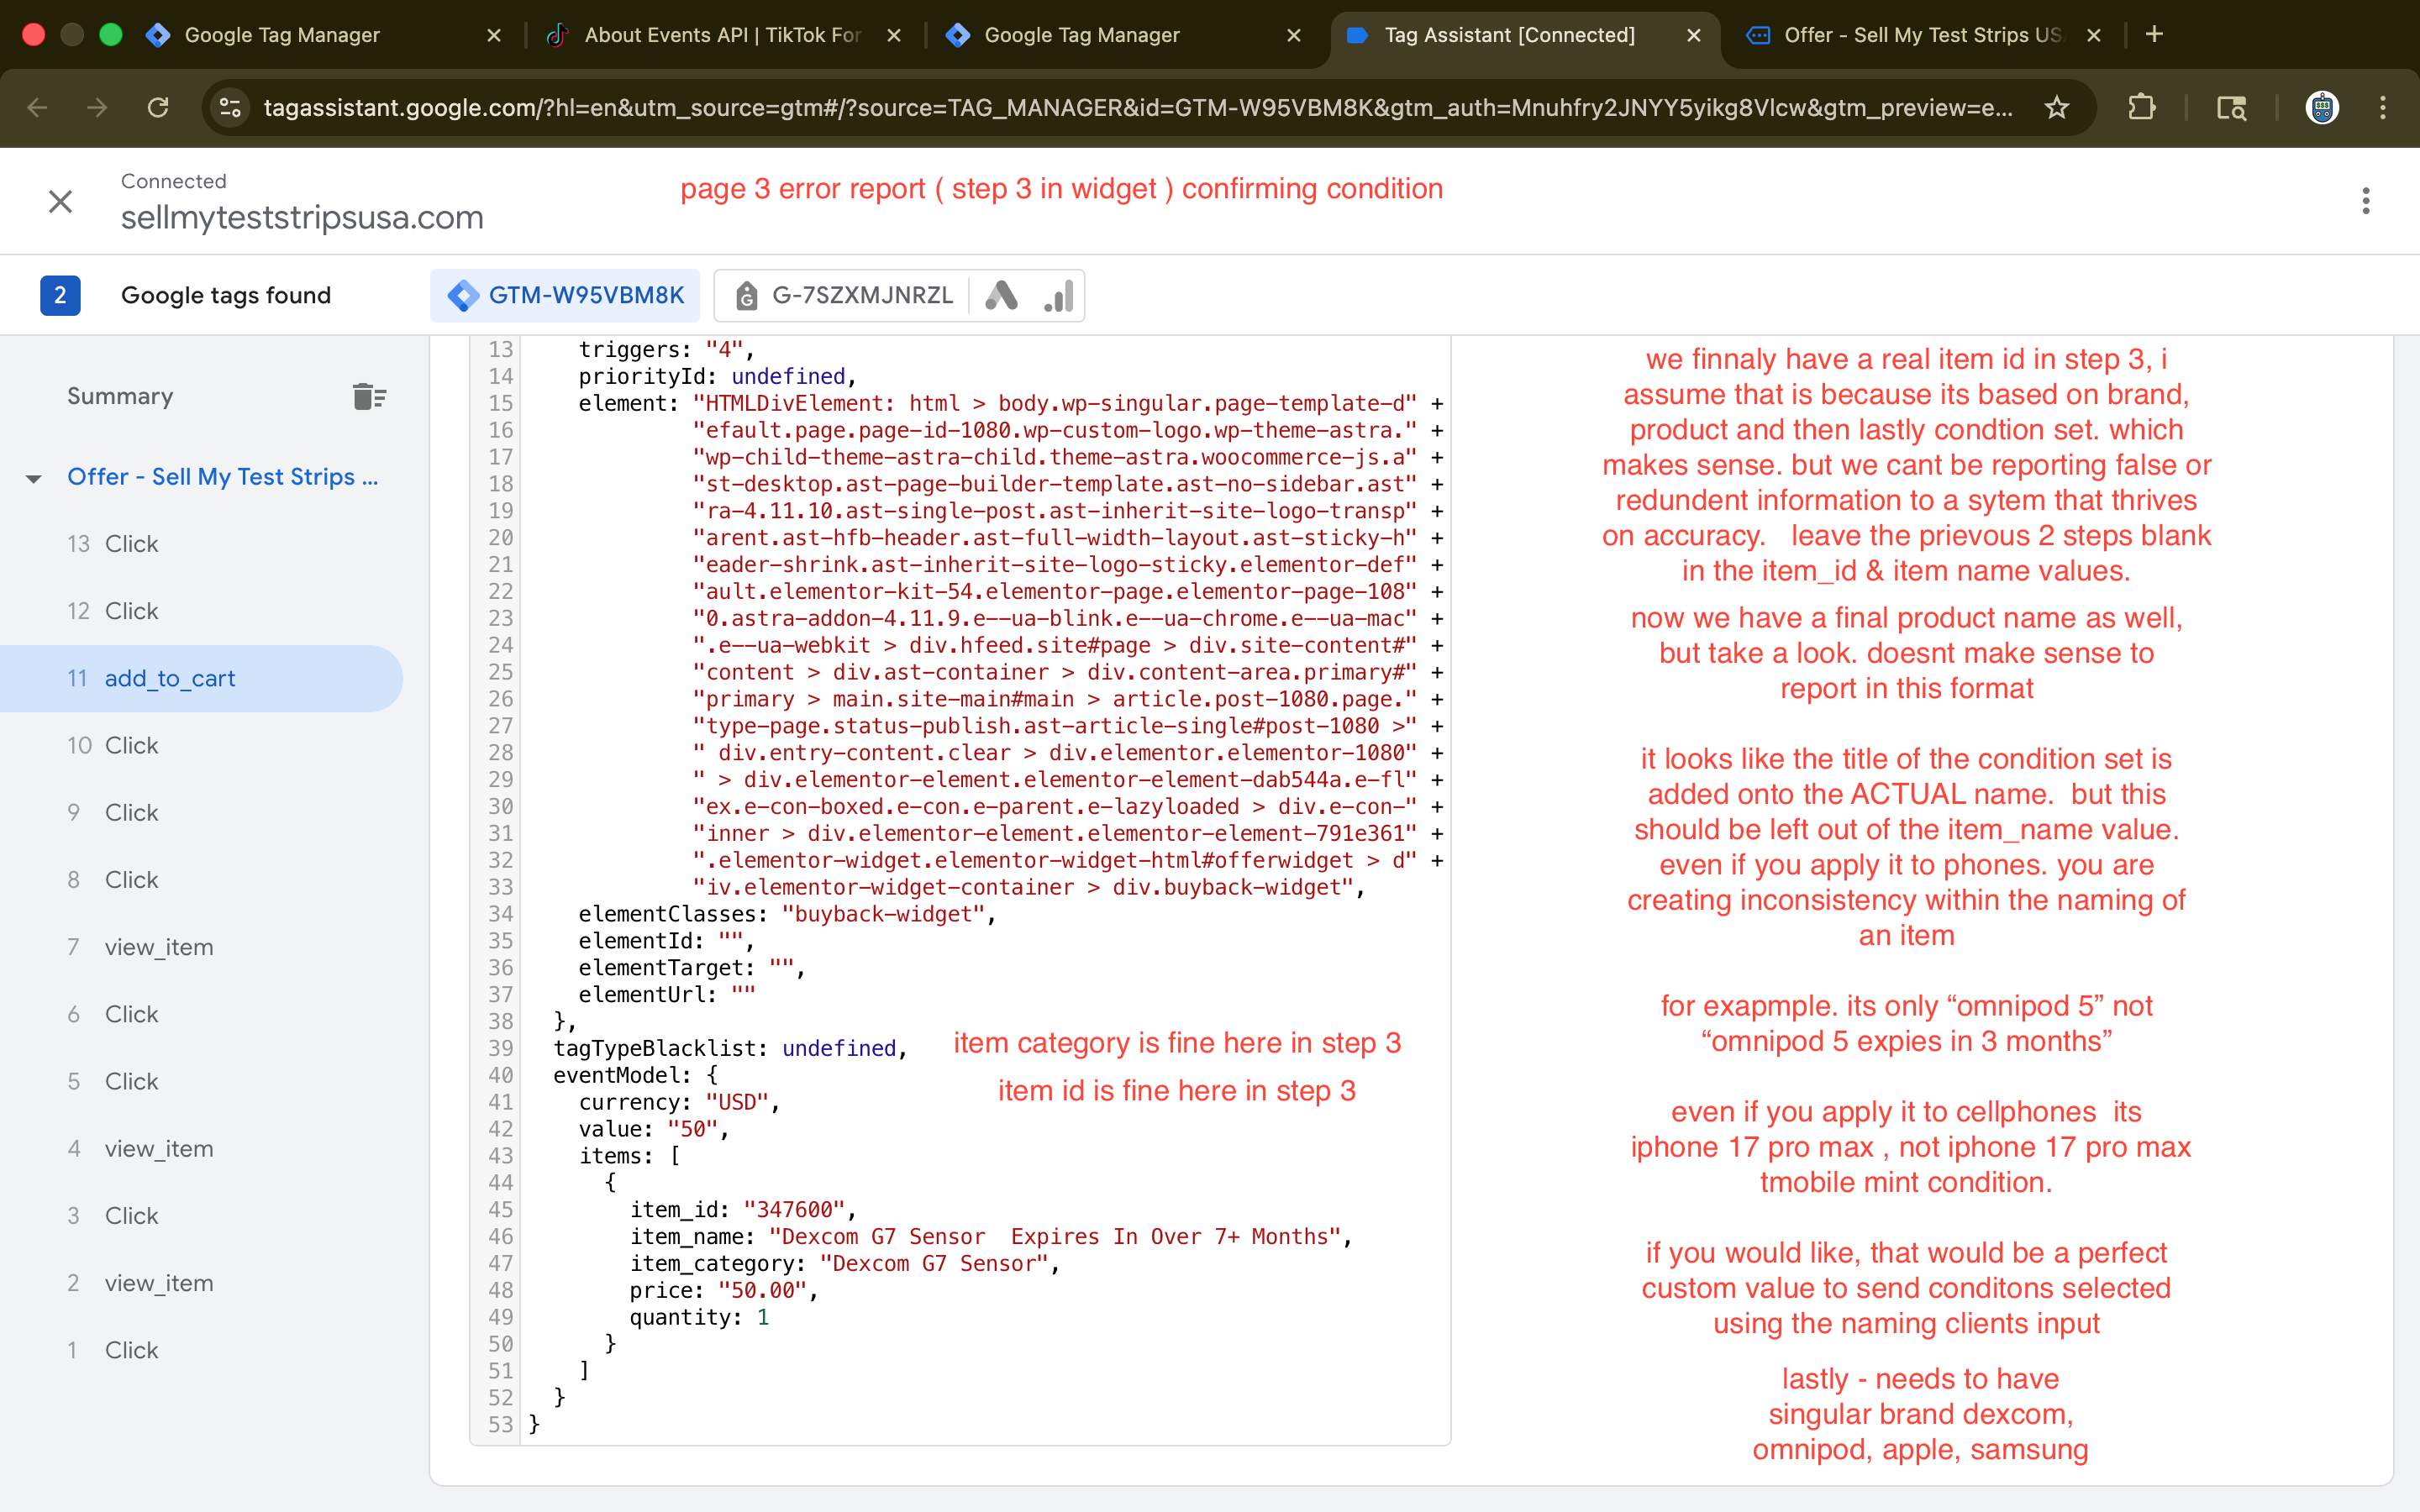Click the quantity 1 value
Screen dimensions: 2420x1512
point(763,1318)
